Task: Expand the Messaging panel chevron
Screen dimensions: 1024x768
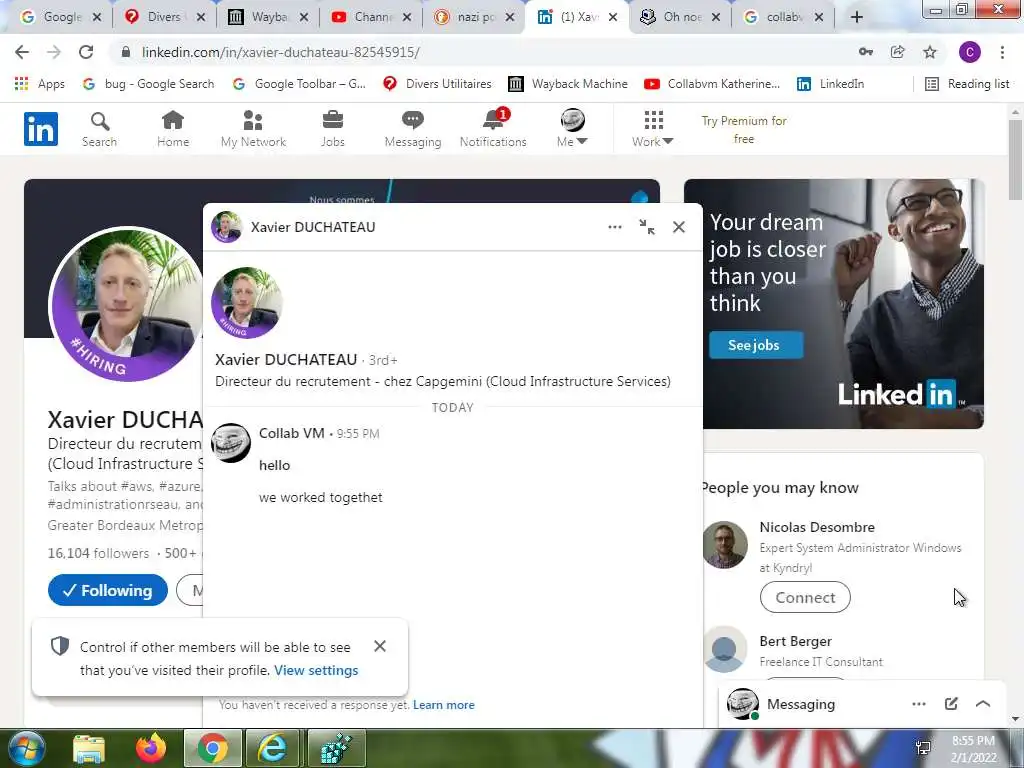Action: coord(983,703)
